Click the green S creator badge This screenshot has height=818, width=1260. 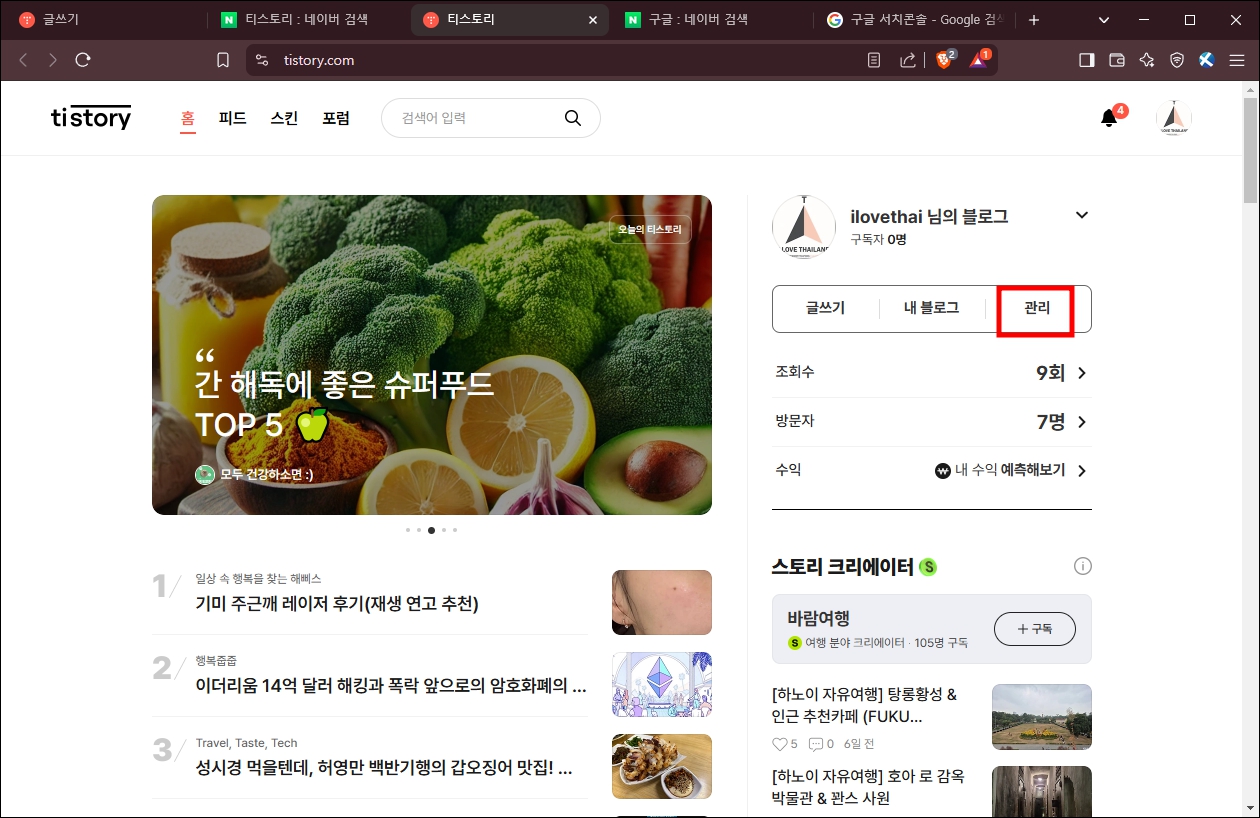pos(928,567)
